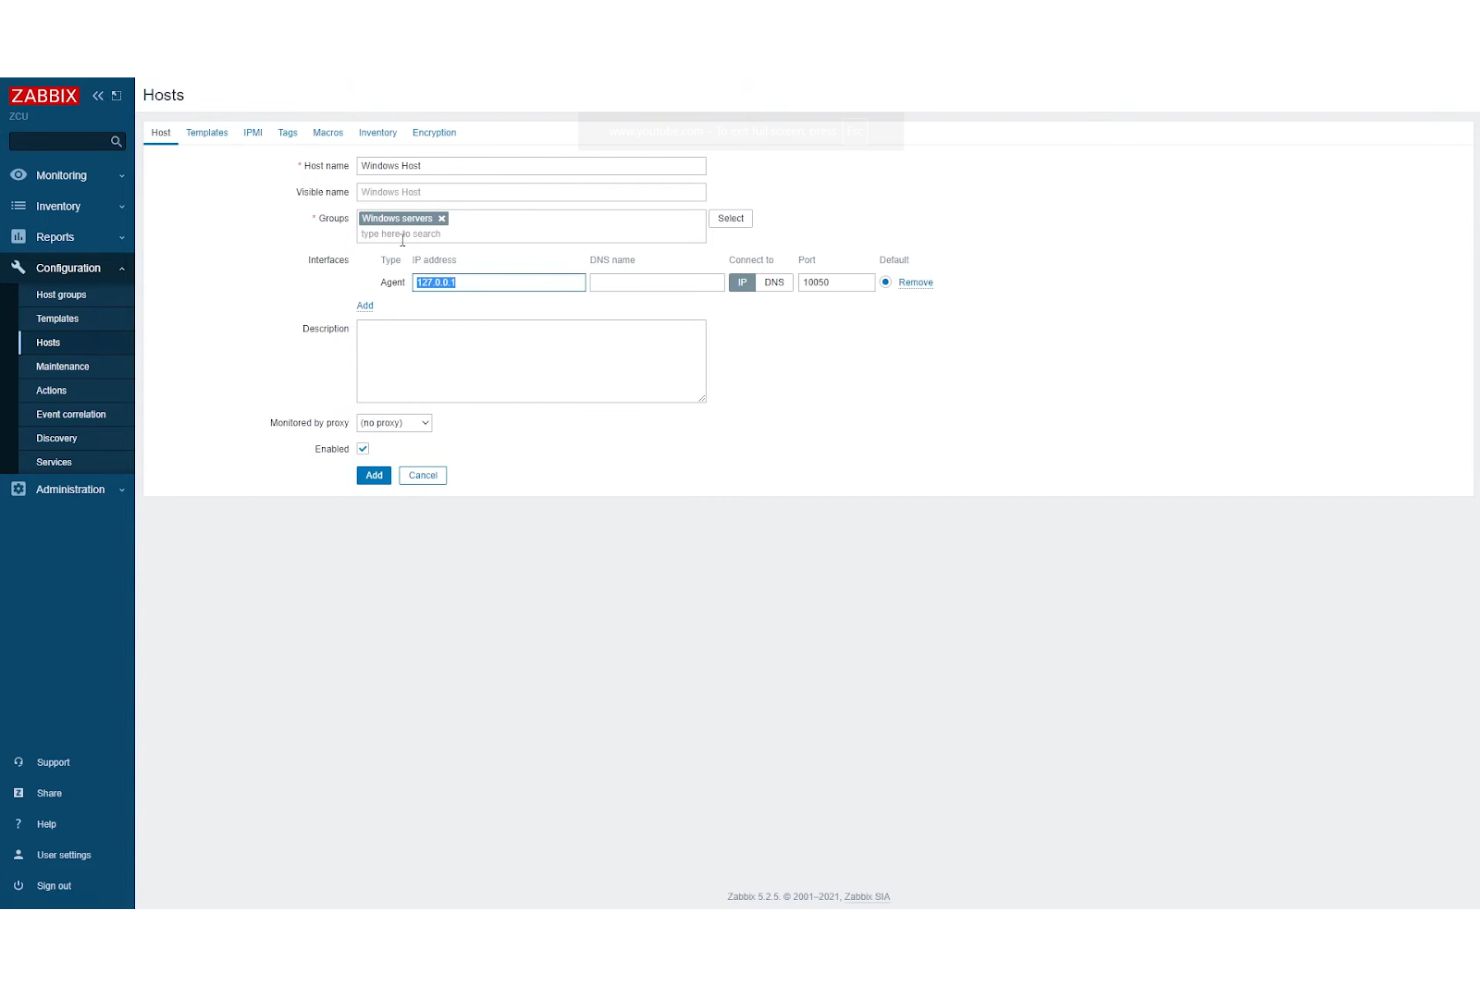This screenshot has width=1480, height=987.
Task: Collapse the sidebar with the double-chevron icon
Action: click(97, 95)
